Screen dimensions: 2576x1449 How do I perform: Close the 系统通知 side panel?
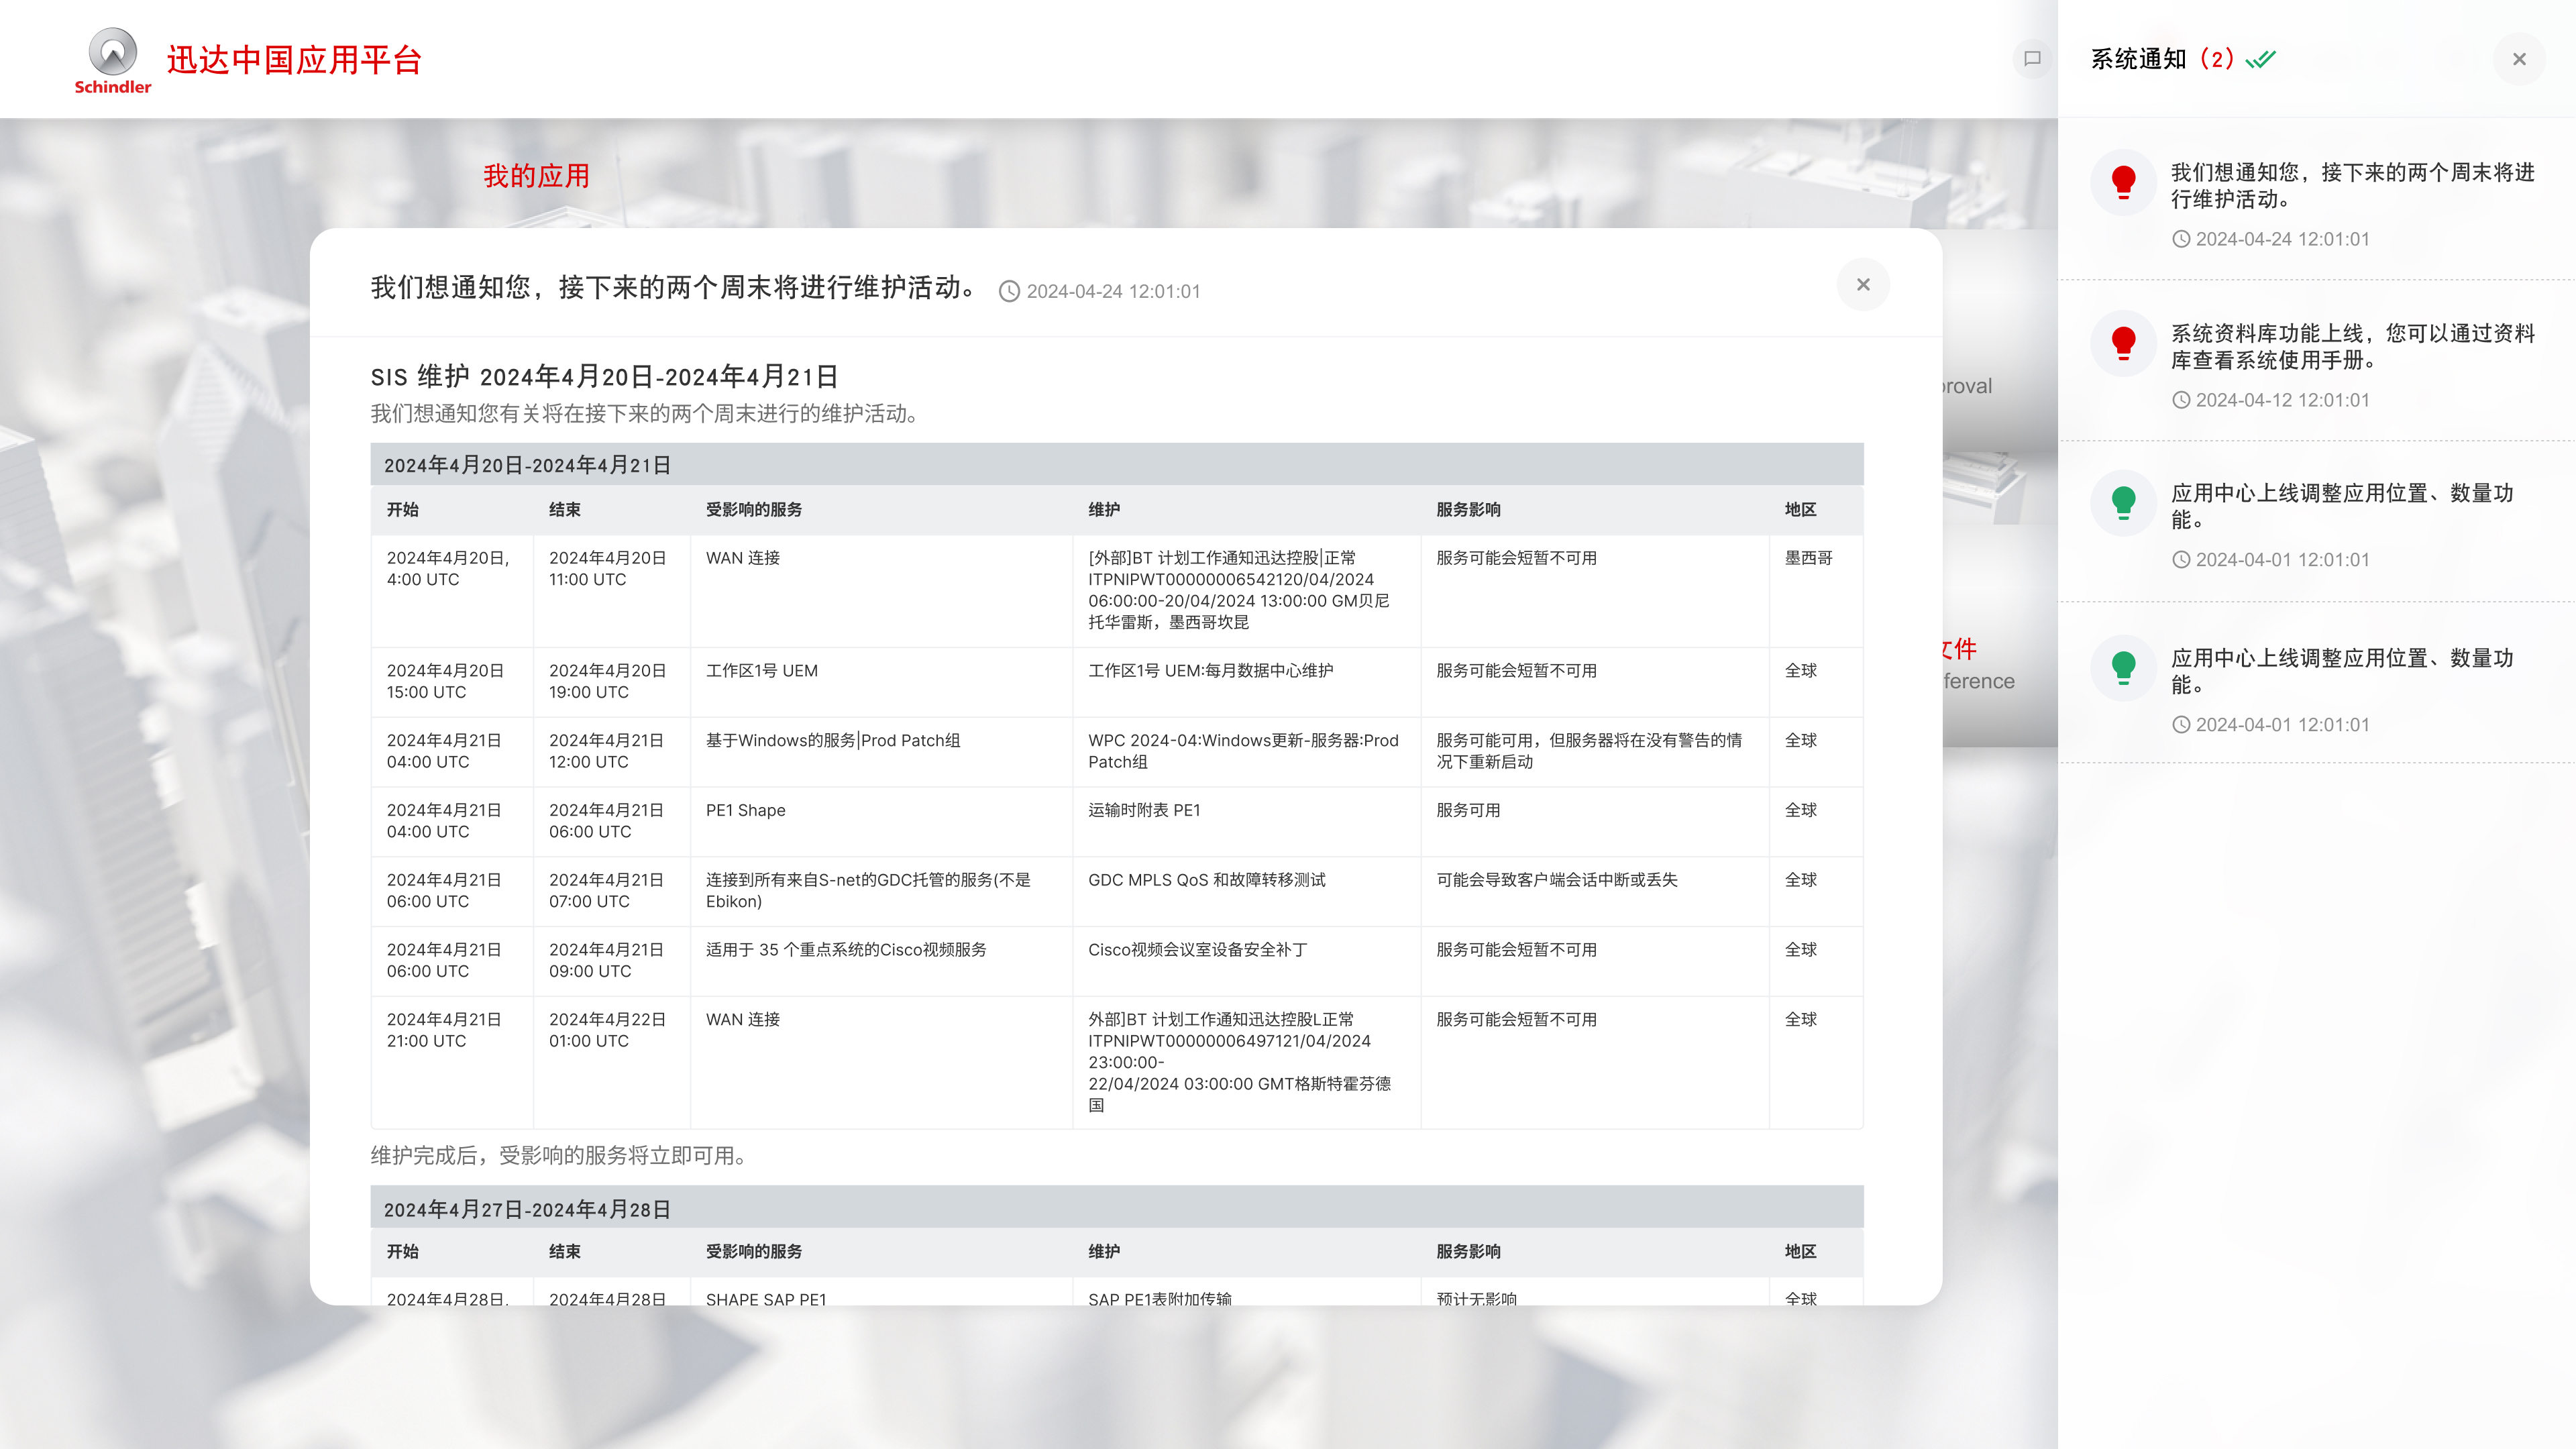tap(2519, 59)
